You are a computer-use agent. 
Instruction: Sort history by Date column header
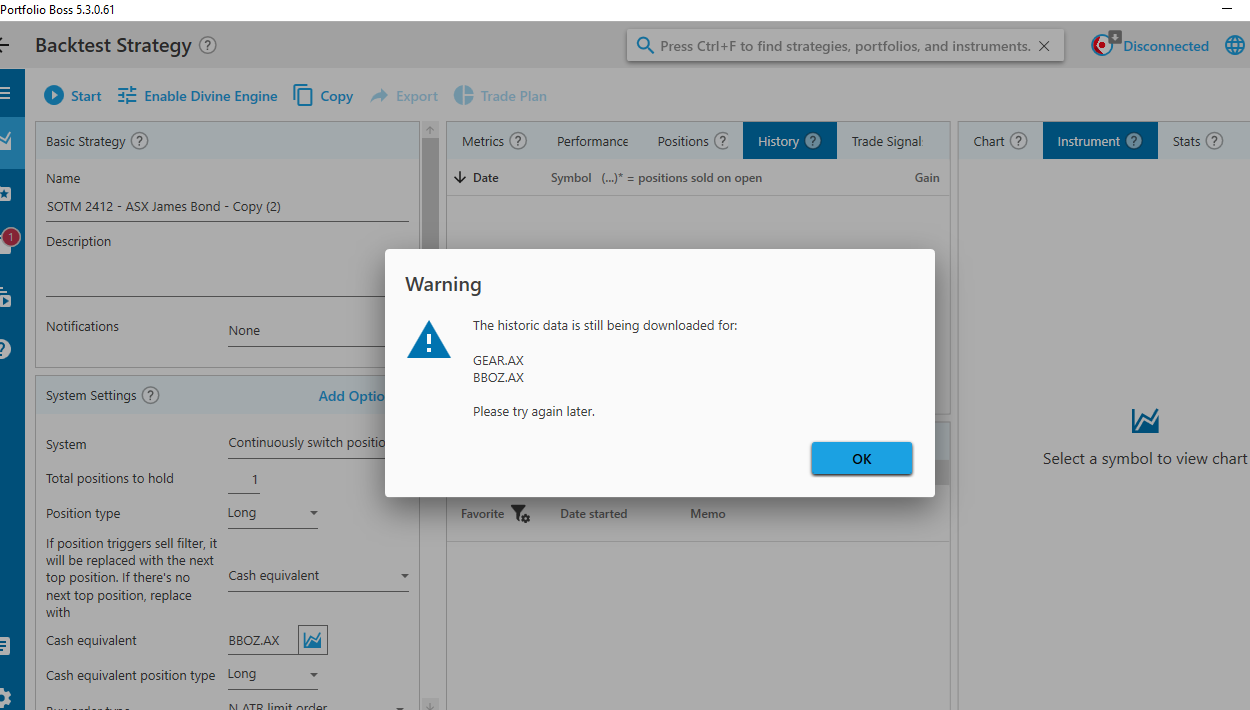485,178
